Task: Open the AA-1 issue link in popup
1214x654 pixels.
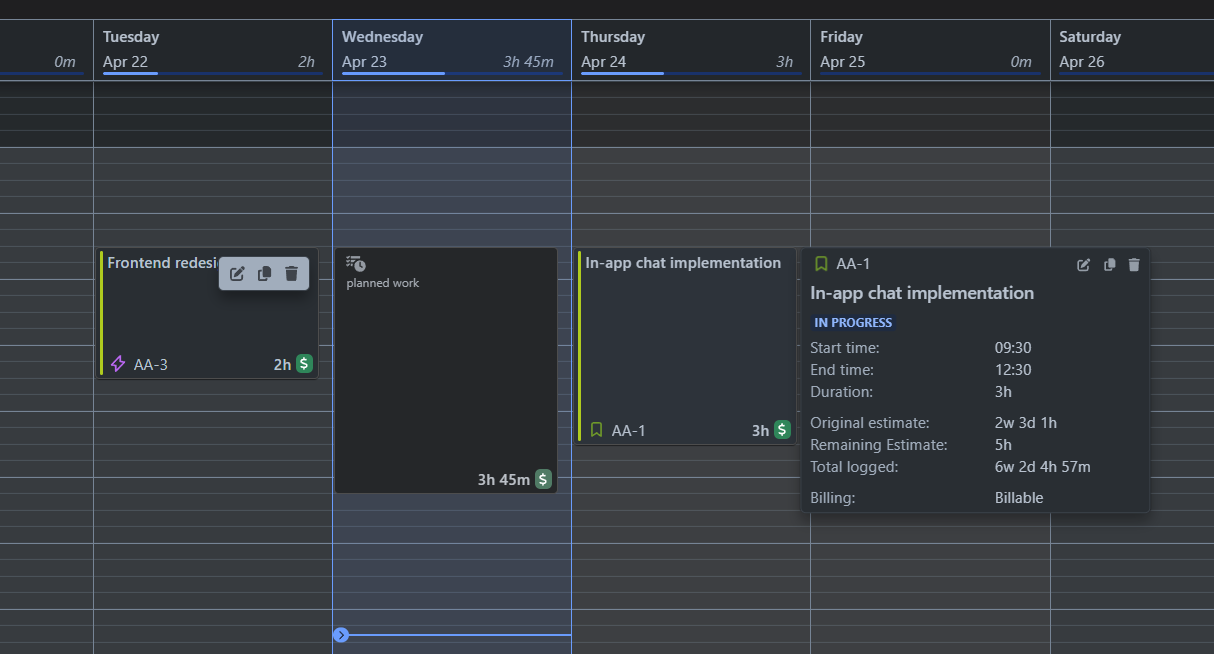Action: click(x=853, y=264)
